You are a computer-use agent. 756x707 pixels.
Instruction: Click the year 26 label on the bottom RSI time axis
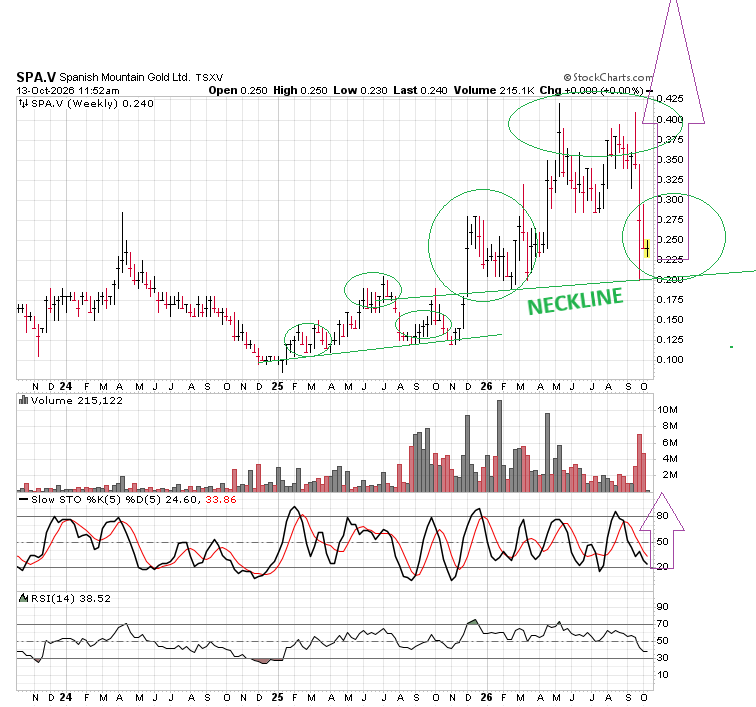486,697
